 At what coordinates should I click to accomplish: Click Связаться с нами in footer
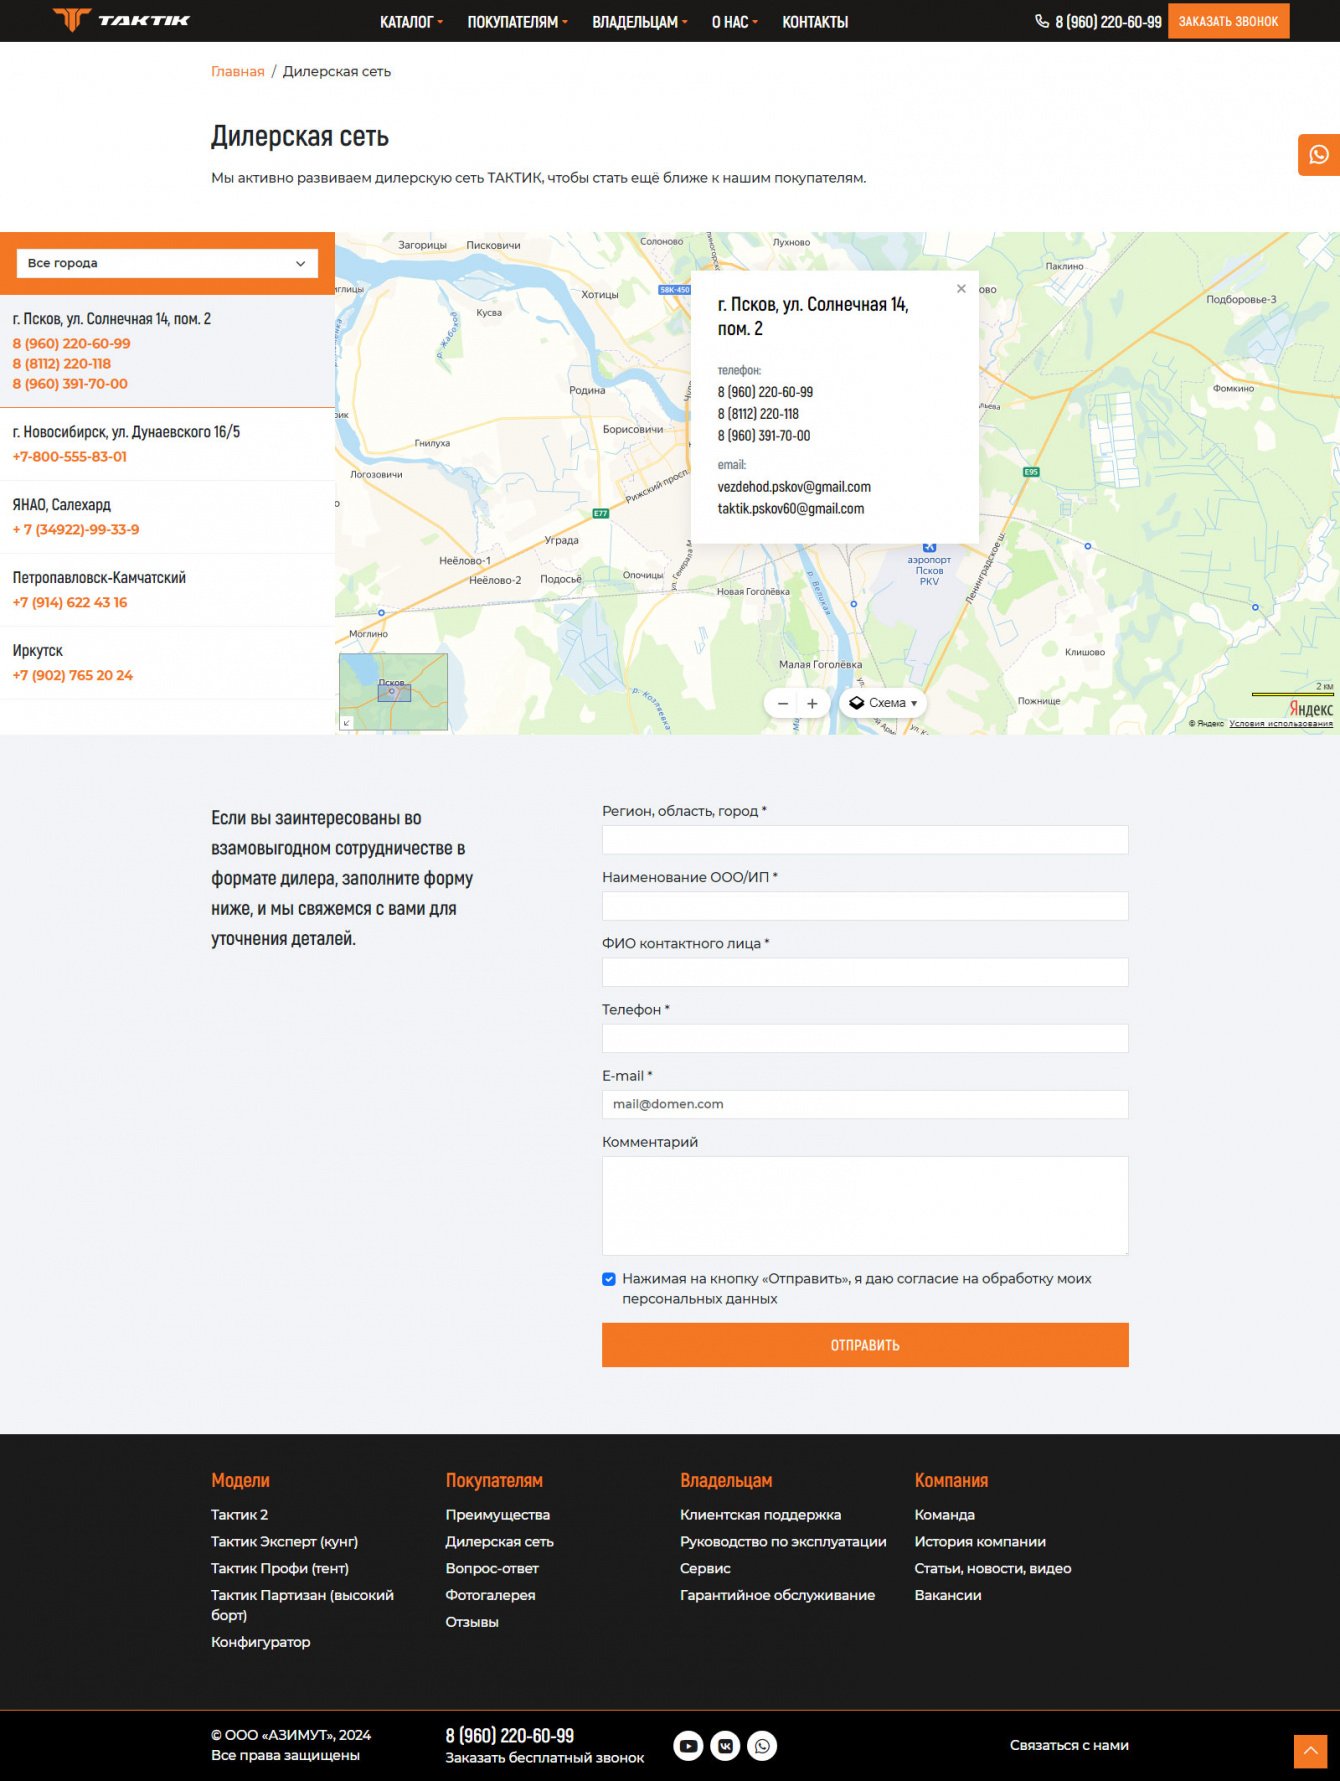pos(1069,1746)
